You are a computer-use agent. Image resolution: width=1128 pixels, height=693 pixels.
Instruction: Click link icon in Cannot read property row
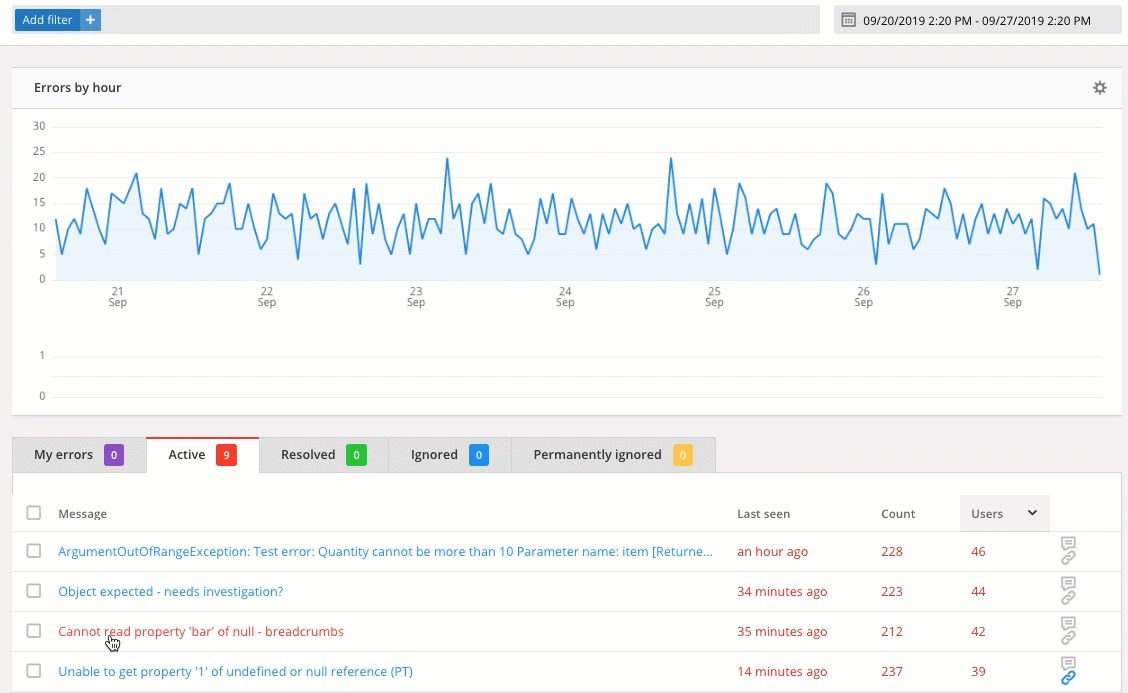pyautogui.click(x=1068, y=638)
